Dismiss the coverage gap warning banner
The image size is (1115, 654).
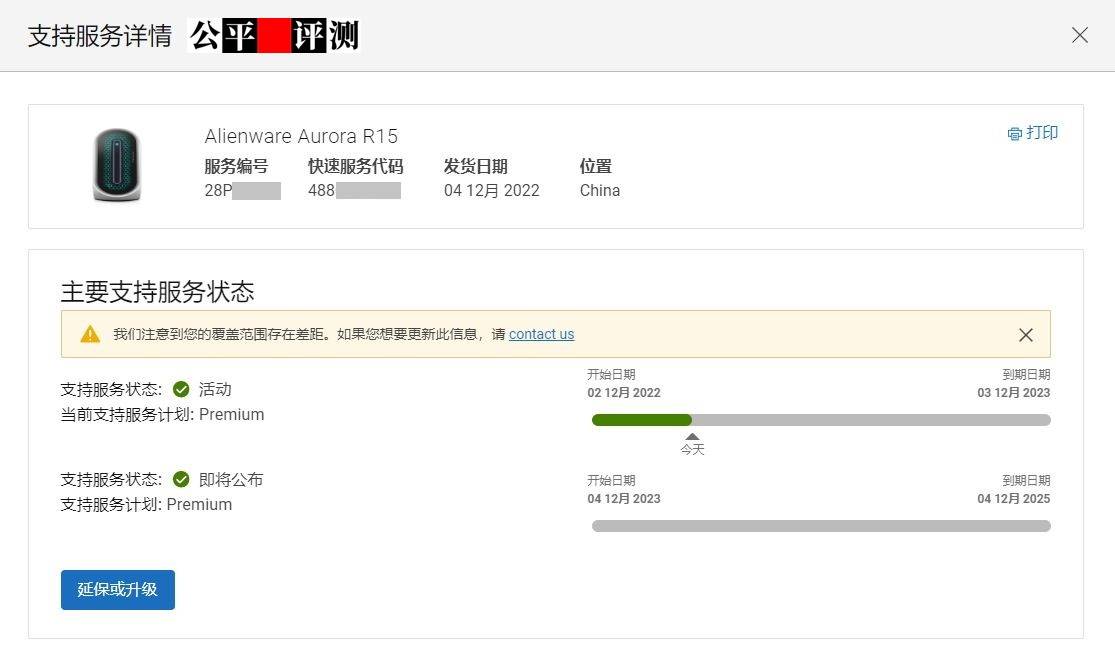(x=1026, y=334)
